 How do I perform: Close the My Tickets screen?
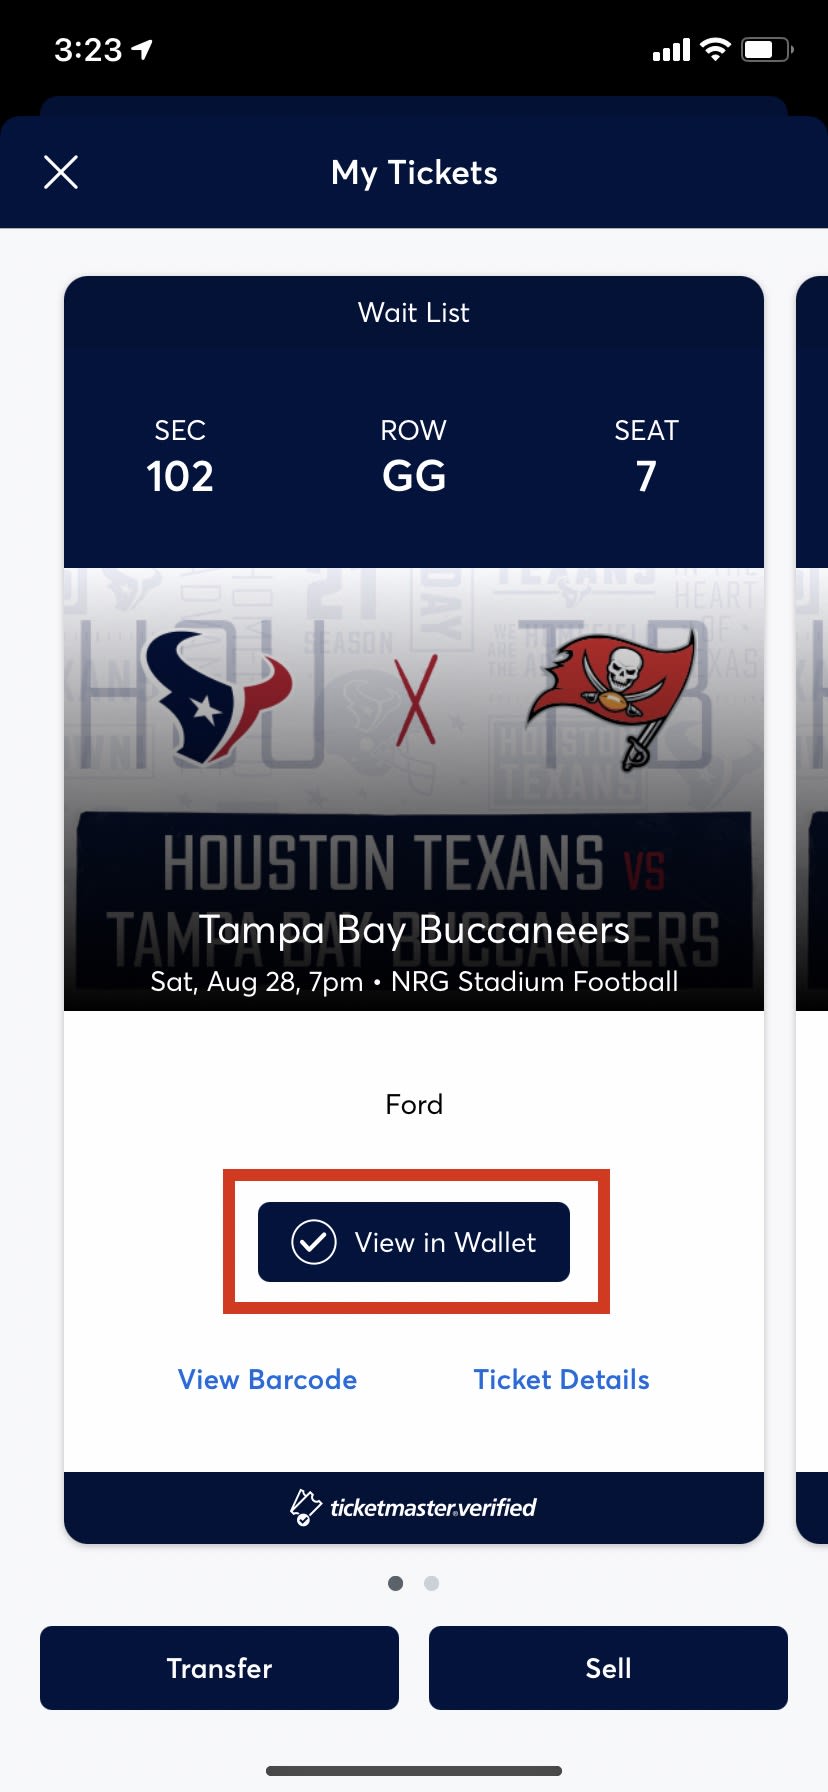pos(61,172)
